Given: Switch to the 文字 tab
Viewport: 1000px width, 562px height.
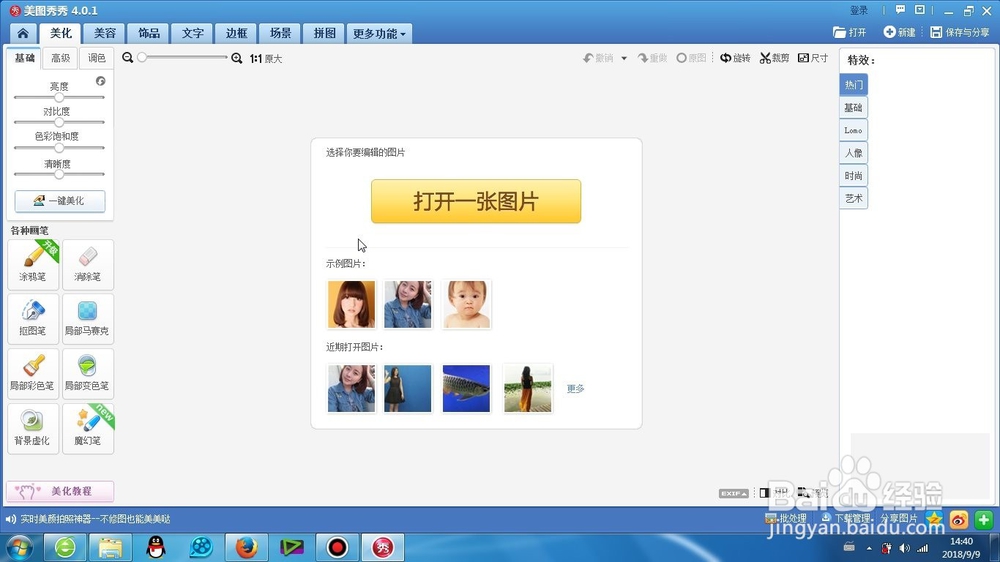Looking at the screenshot, I should [x=193, y=33].
